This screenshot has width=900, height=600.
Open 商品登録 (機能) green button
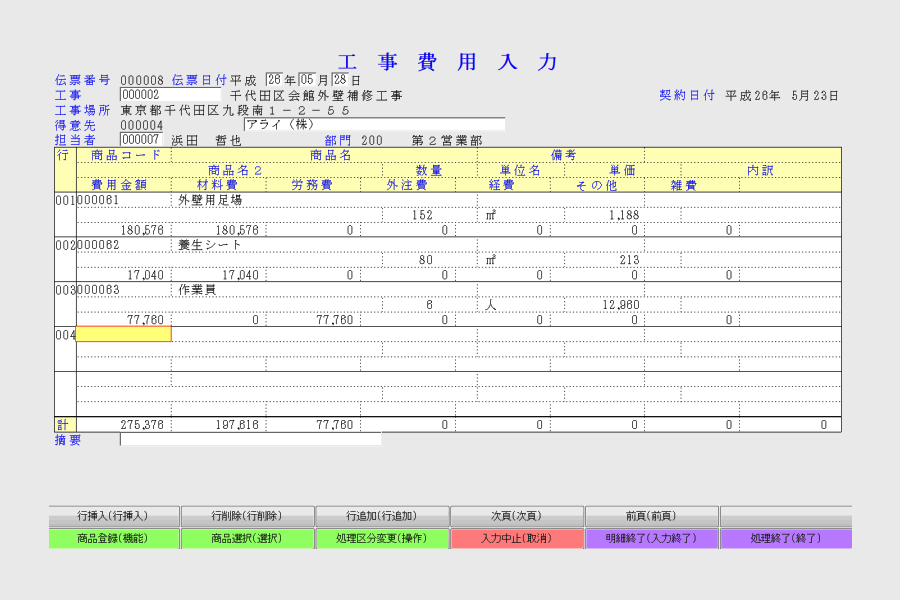click(114, 538)
